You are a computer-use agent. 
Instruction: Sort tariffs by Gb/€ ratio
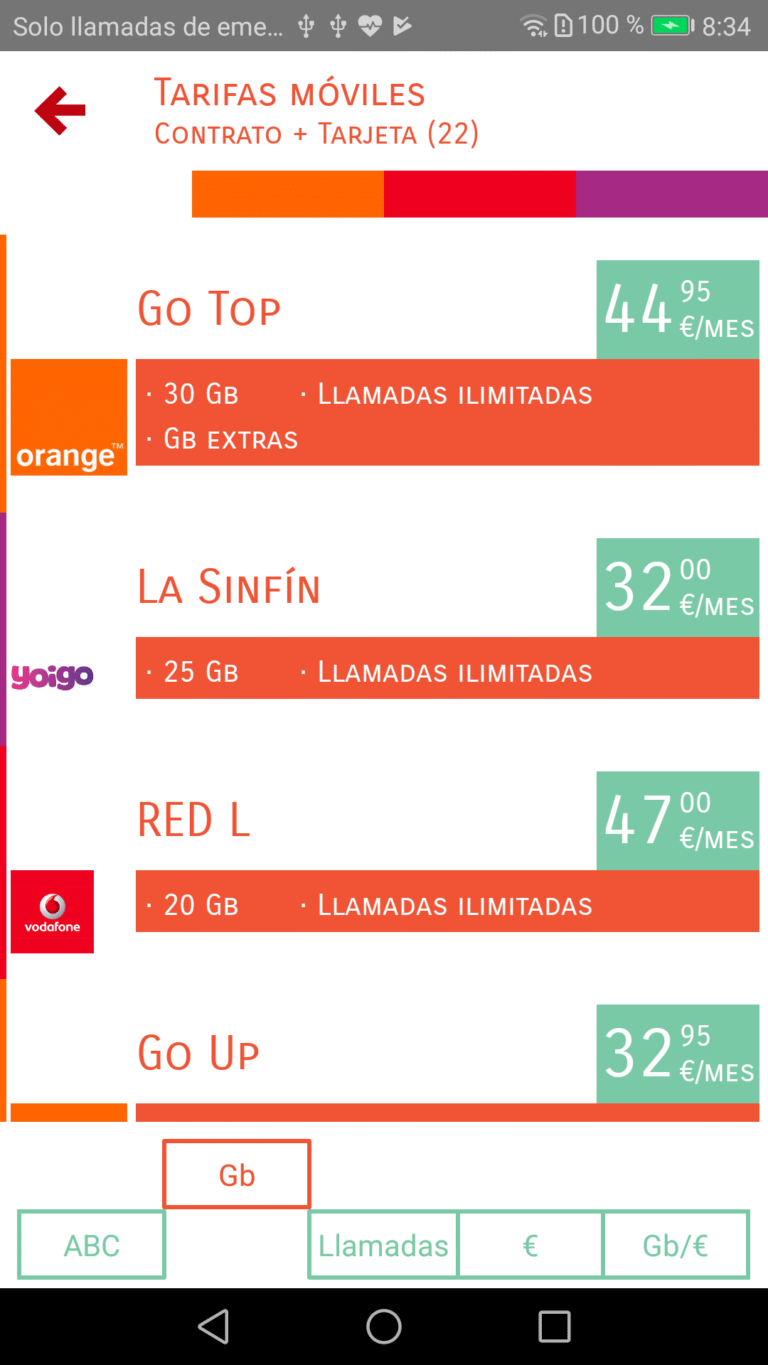coord(676,1245)
